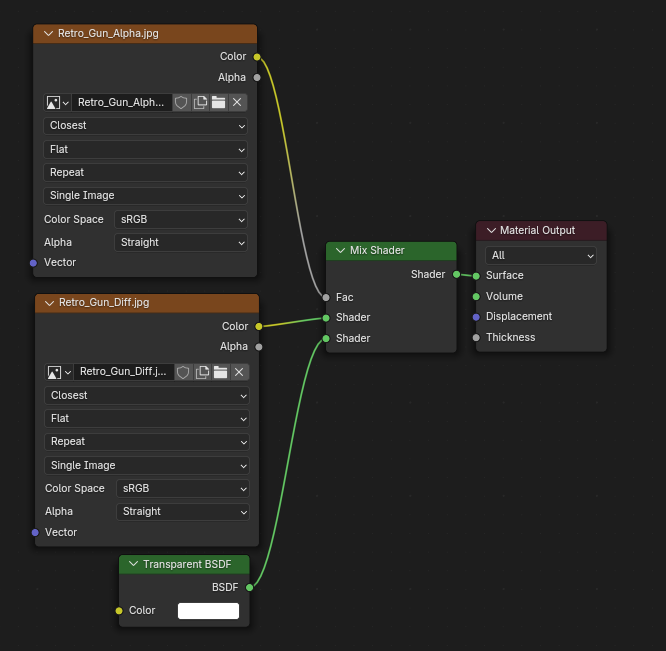666x651 pixels.
Task: Open Repeat extension dropdown in Alpha node
Action: point(145,172)
